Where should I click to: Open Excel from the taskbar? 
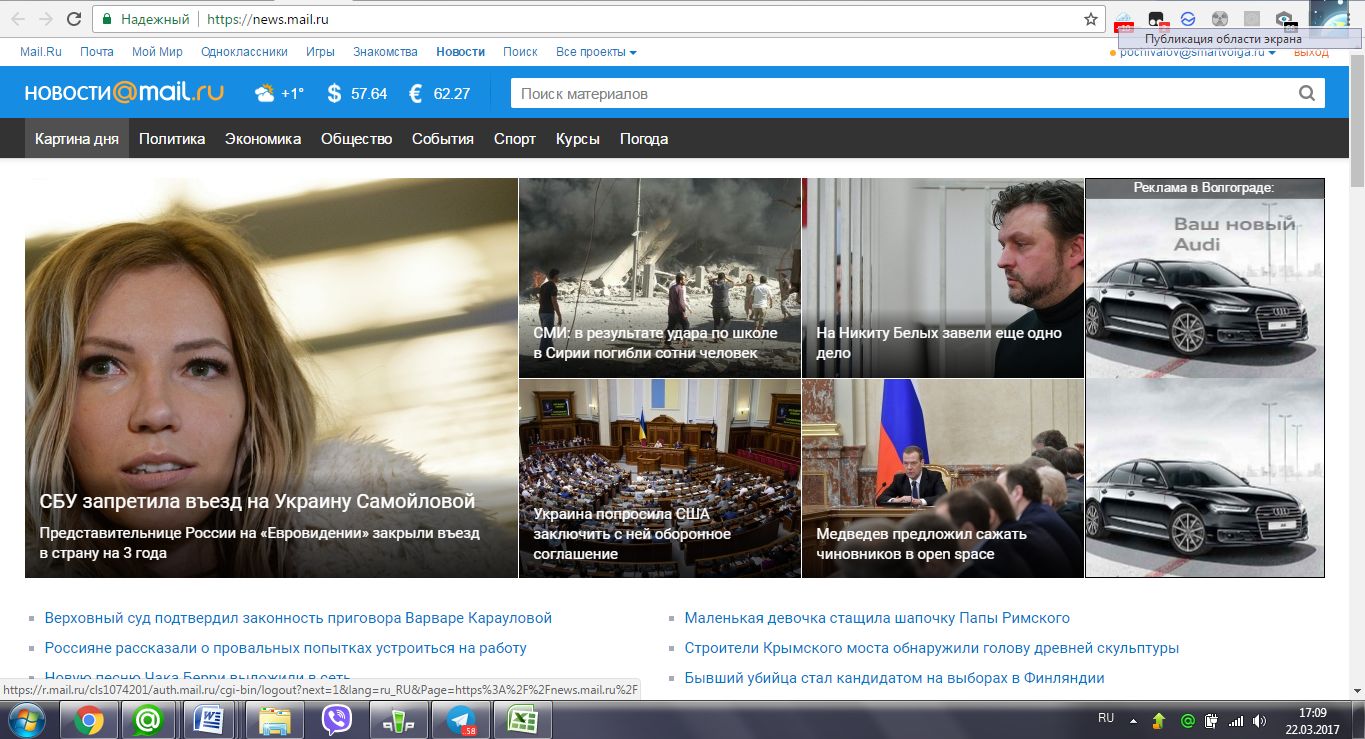coord(521,720)
